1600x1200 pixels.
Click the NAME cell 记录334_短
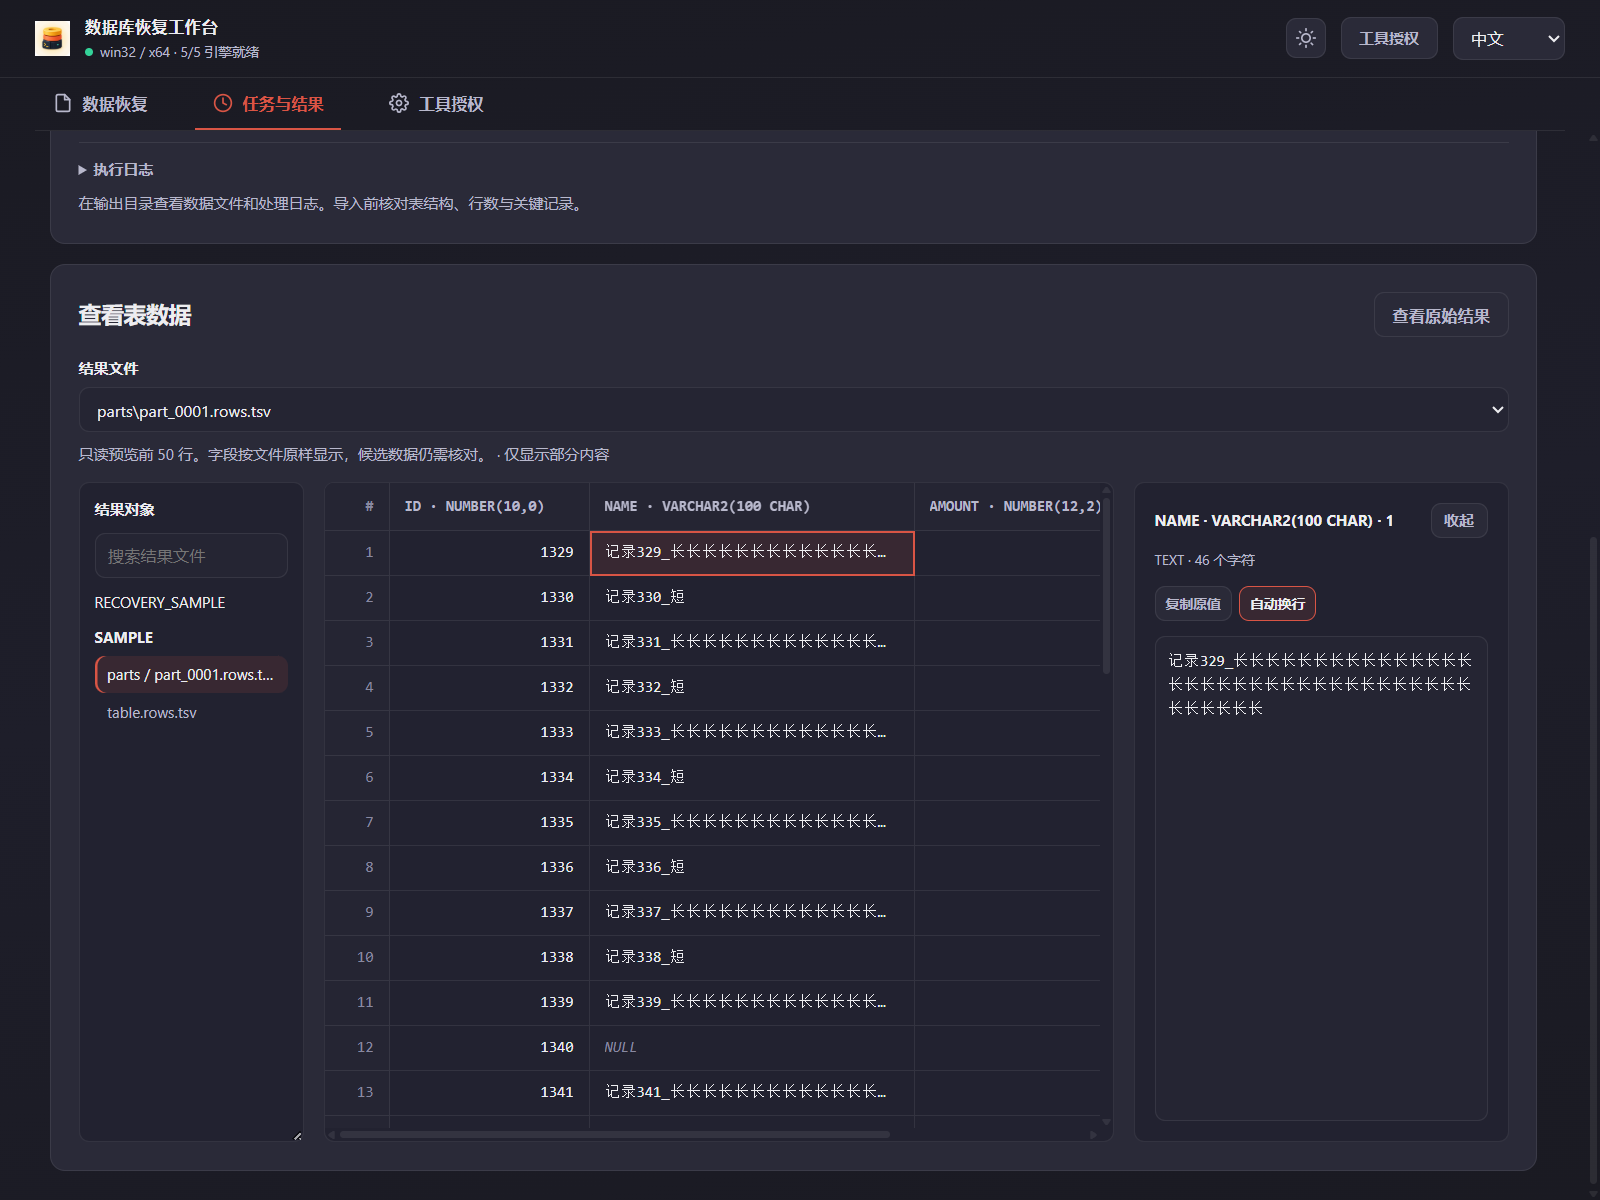click(752, 778)
